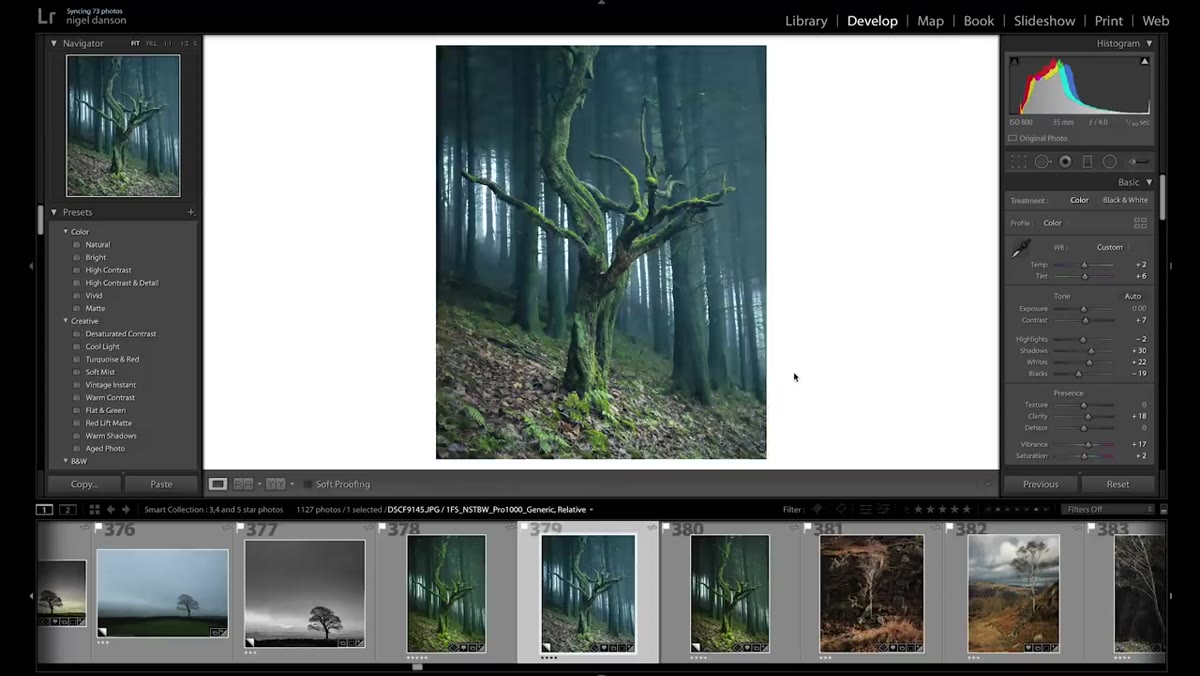Add a new preset with plus icon
Screen dimensions: 1200x676
coord(191,212)
